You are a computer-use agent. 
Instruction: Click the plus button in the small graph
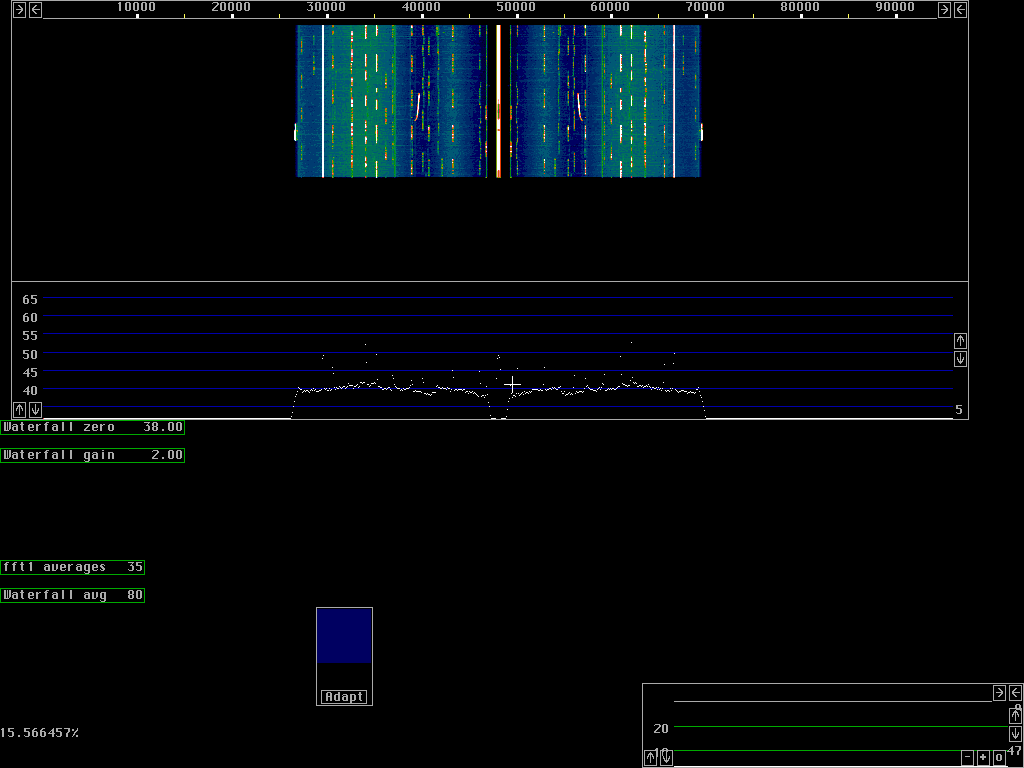(983, 758)
